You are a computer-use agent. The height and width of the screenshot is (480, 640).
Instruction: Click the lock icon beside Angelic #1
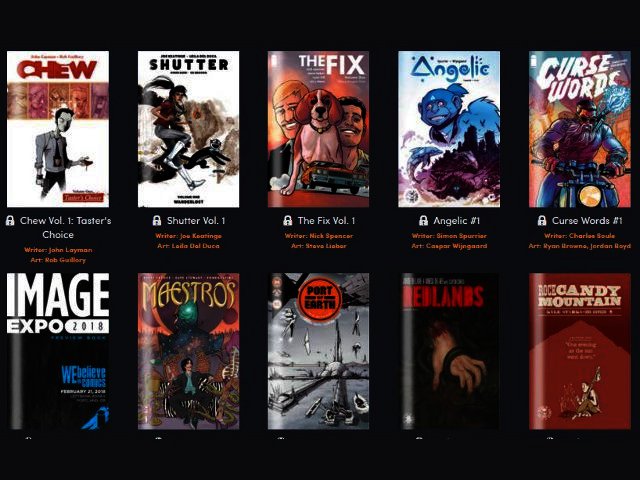pos(424,221)
